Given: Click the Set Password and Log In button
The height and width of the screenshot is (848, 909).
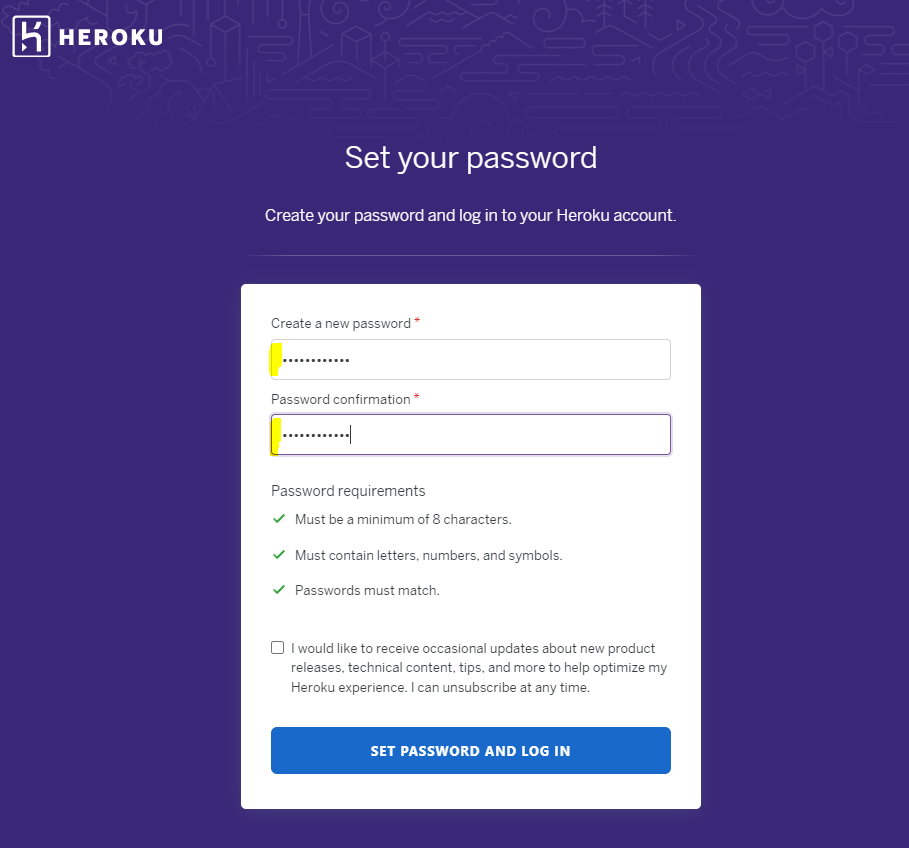Looking at the screenshot, I should [471, 751].
